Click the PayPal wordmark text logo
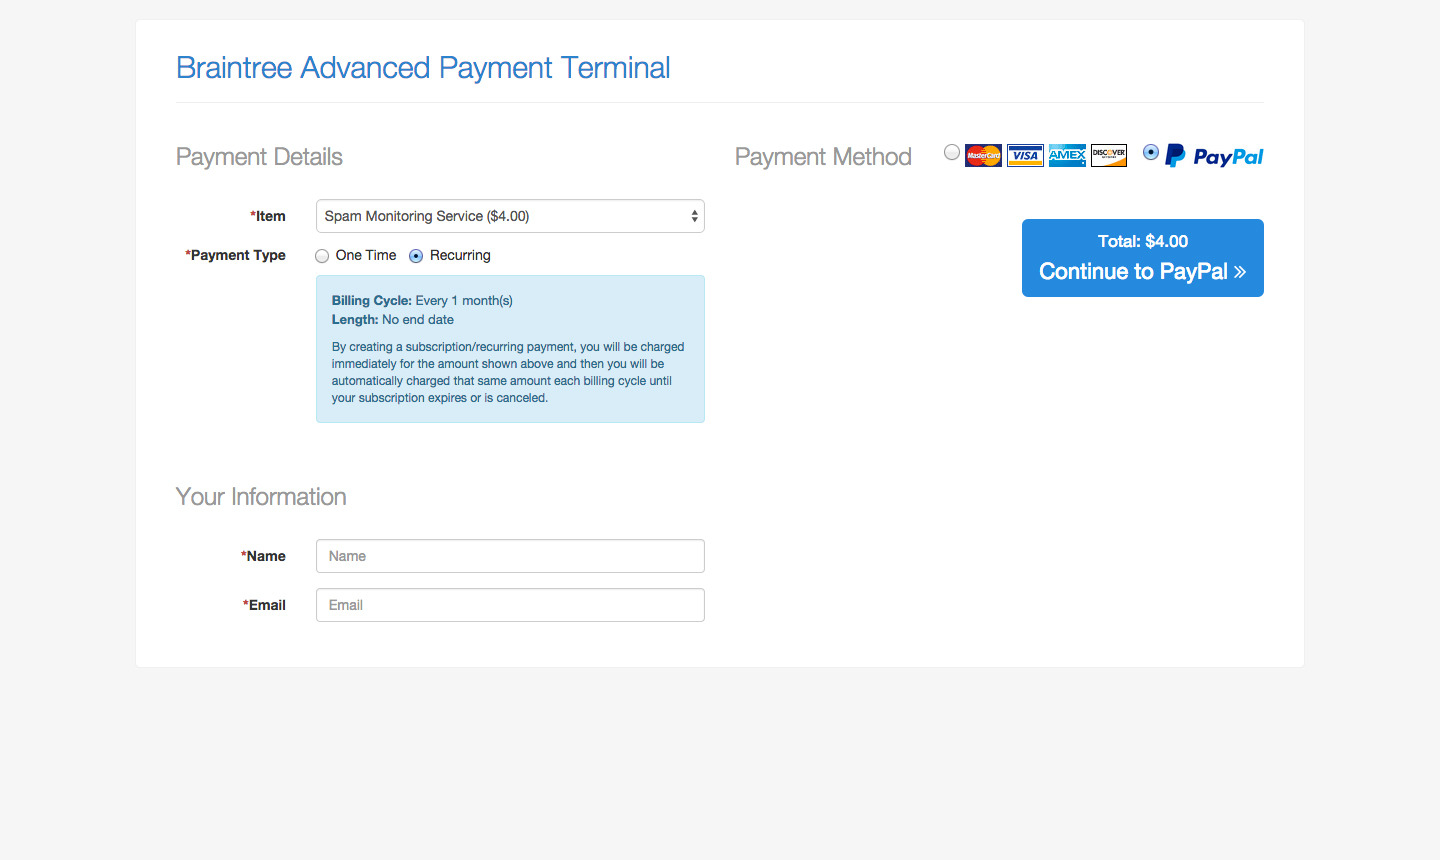 click(1228, 157)
